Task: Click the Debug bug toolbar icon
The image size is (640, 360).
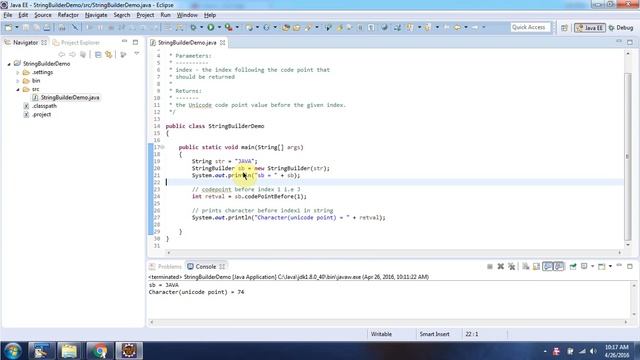Action: 193,27
